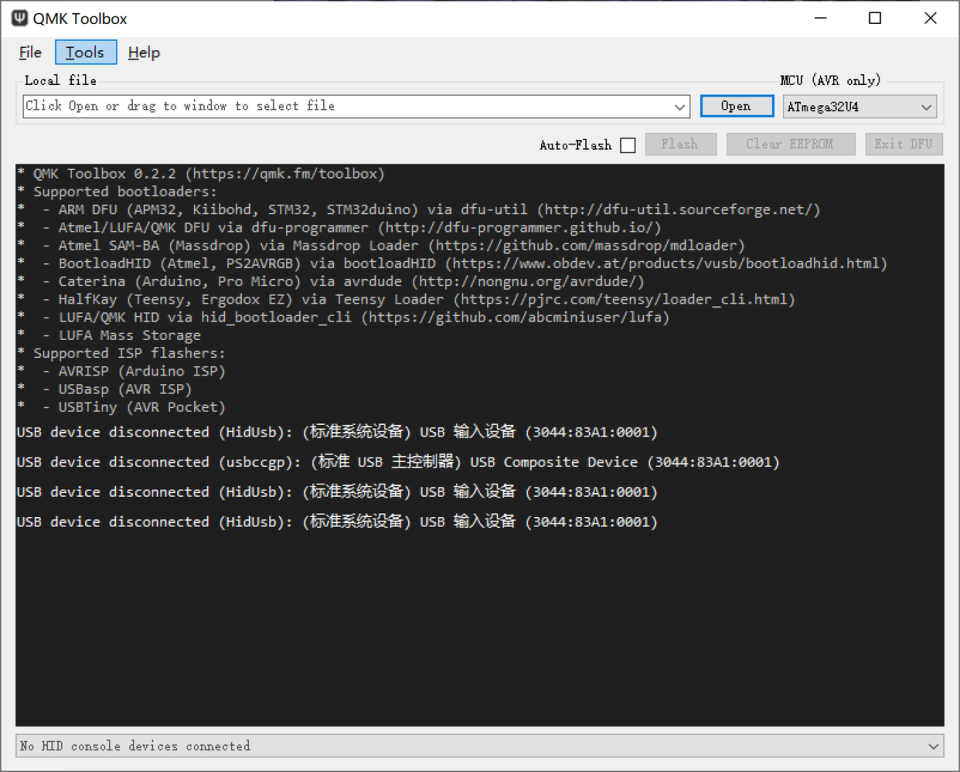Click the 'Caterina (Arduino, Pro Micro)' log line

[331, 282]
